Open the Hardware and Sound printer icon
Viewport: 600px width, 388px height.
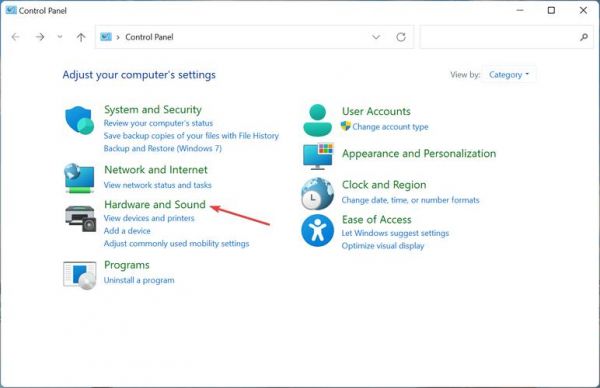(x=80, y=218)
